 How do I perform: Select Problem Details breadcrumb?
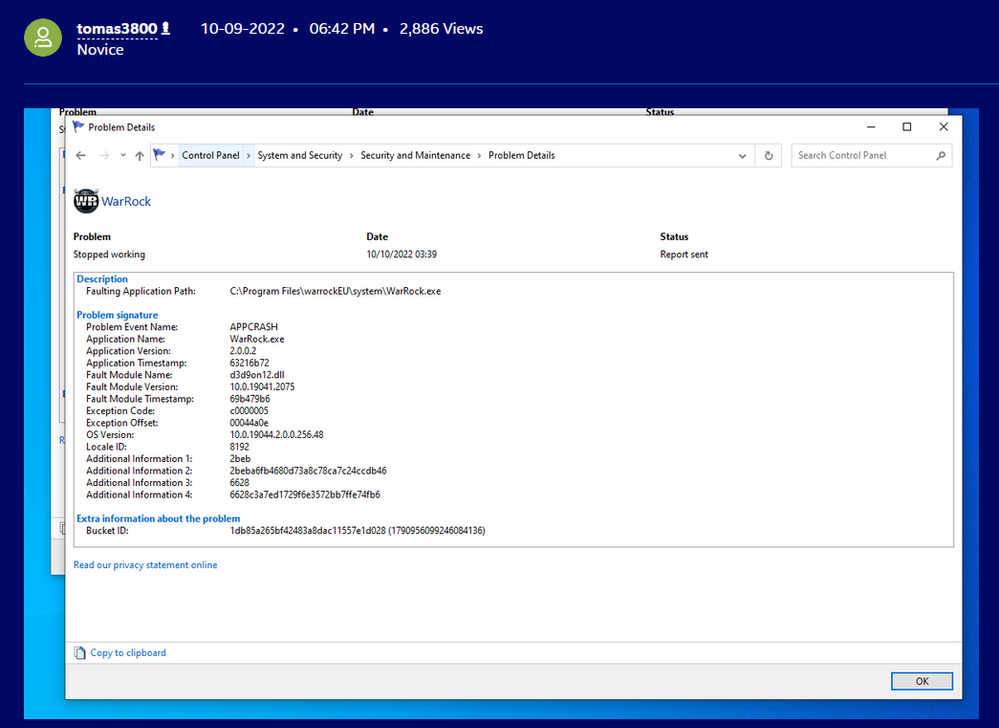522,155
